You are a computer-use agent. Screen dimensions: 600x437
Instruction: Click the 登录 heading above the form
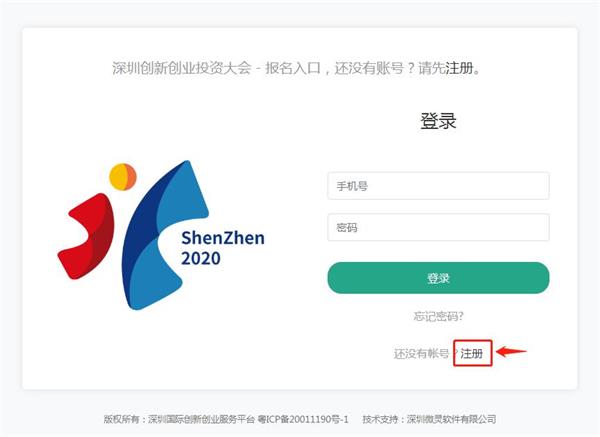pyautogui.click(x=438, y=121)
